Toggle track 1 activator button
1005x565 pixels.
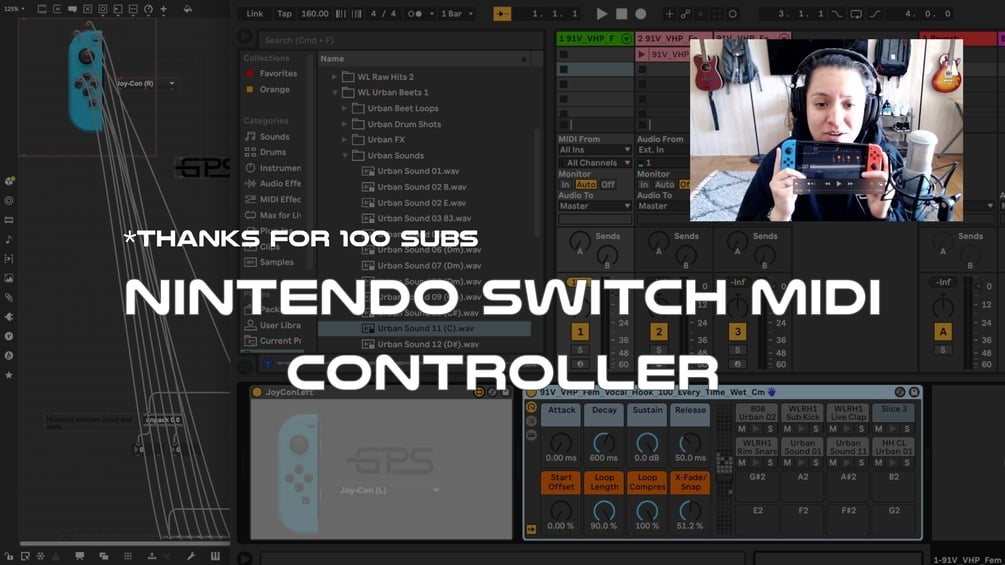pos(580,331)
